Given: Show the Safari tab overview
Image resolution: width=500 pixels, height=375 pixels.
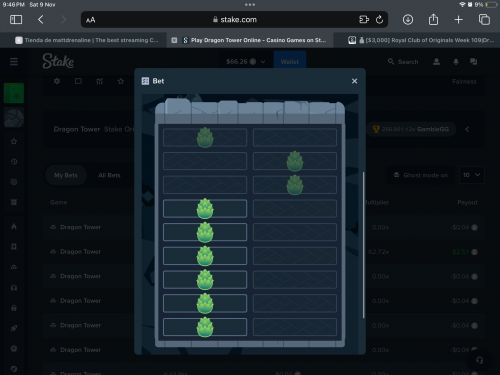Looking at the screenshot, I should tap(484, 20).
